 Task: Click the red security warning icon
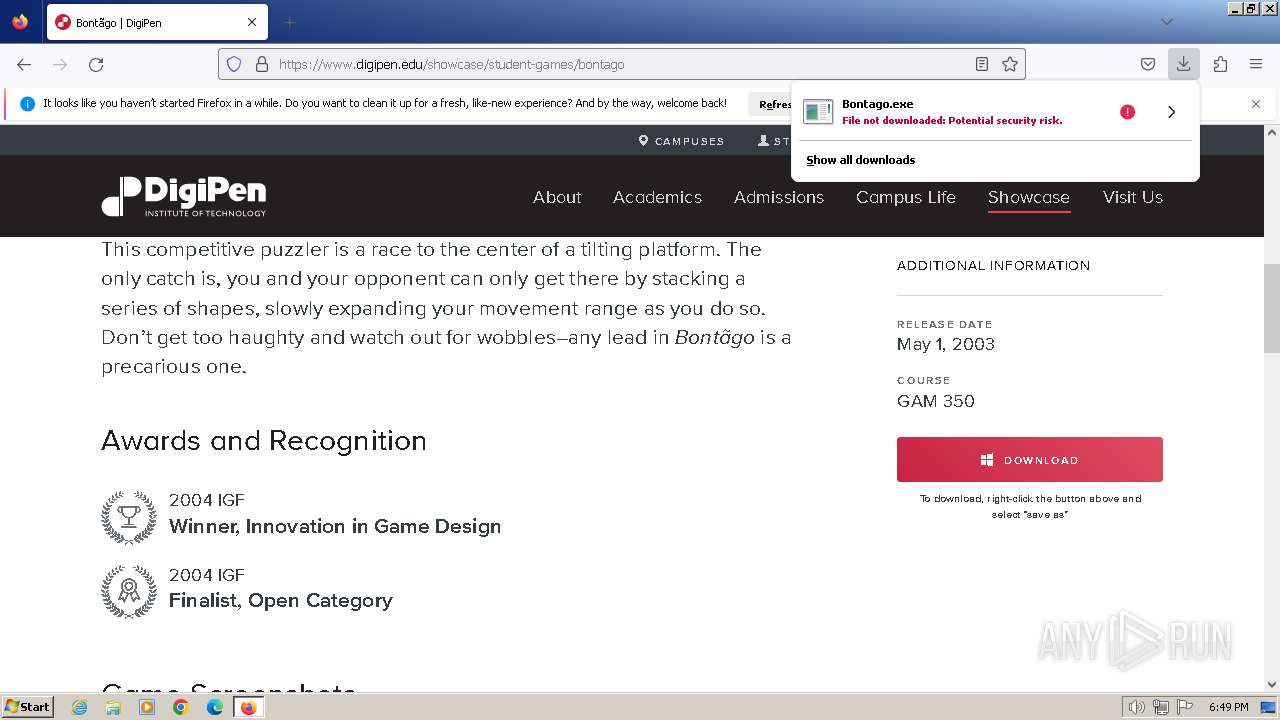coord(1127,112)
